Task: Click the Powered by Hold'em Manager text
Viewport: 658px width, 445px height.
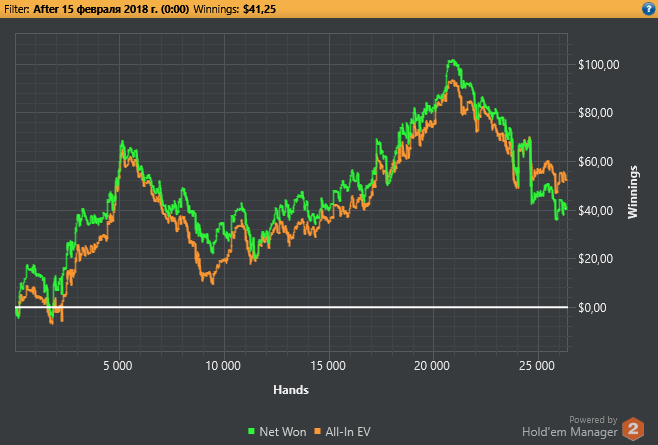Action: pos(570,426)
